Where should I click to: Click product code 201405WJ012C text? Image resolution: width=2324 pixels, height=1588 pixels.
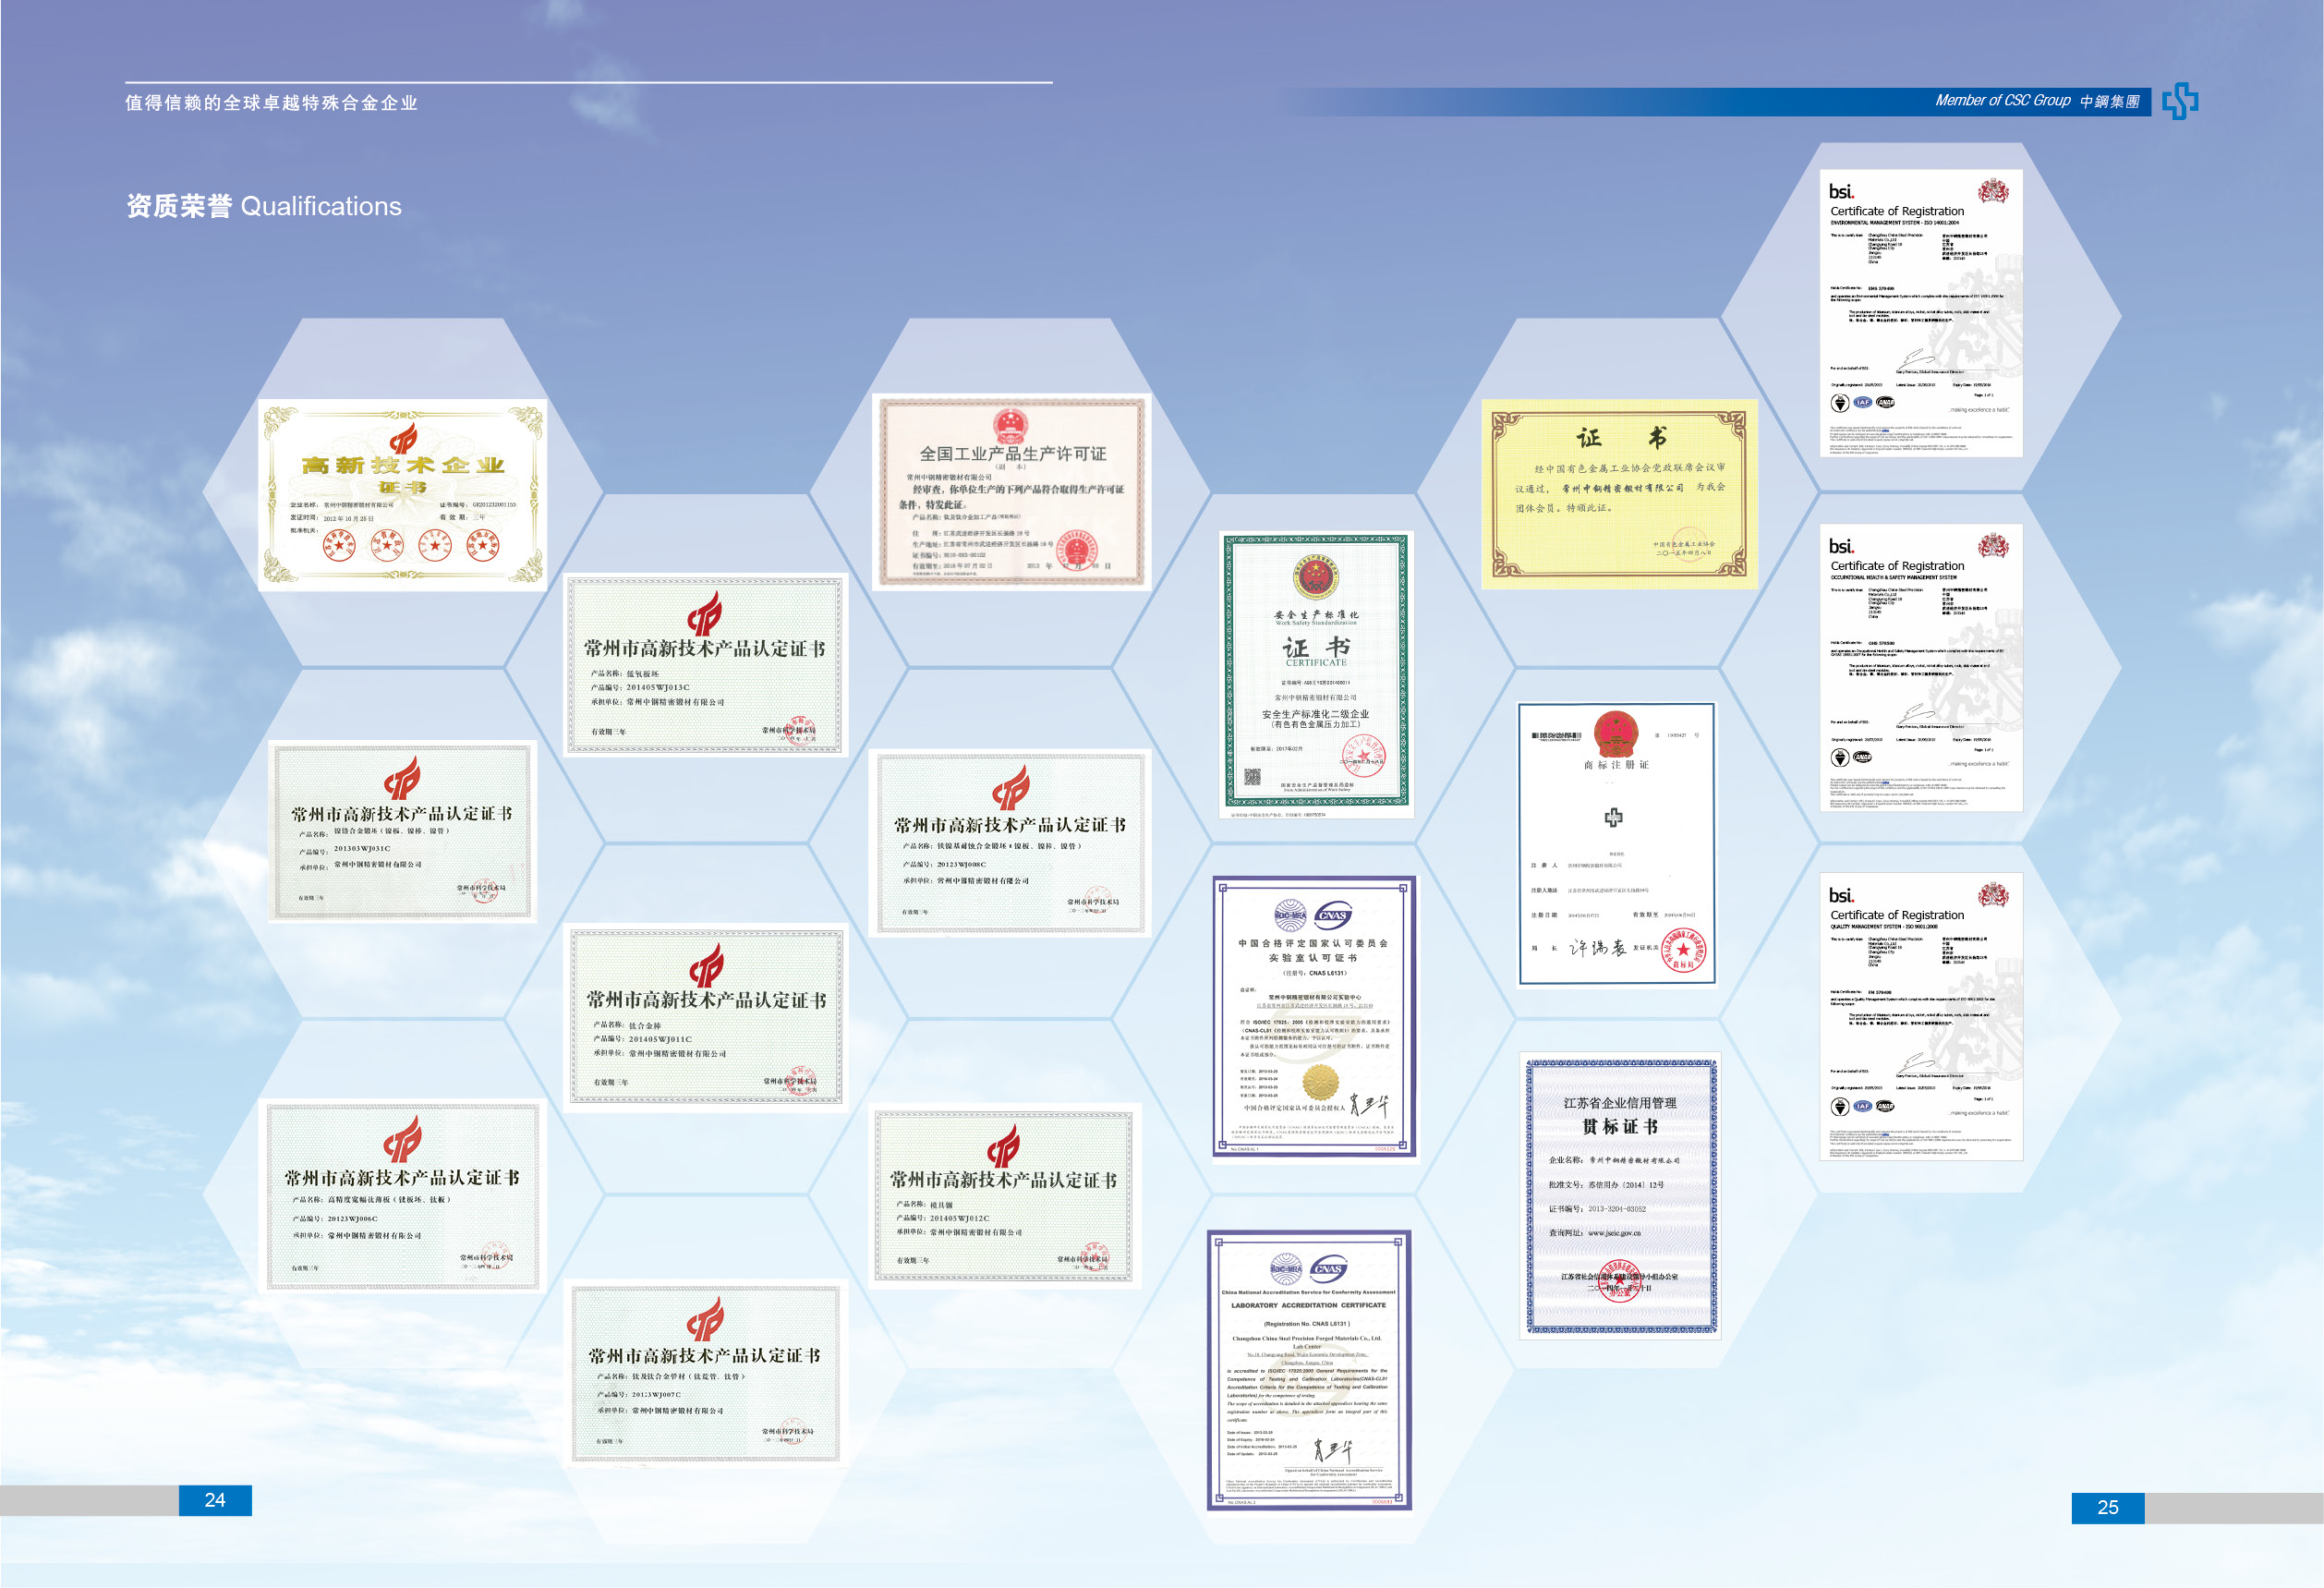(x=959, y=1218)
